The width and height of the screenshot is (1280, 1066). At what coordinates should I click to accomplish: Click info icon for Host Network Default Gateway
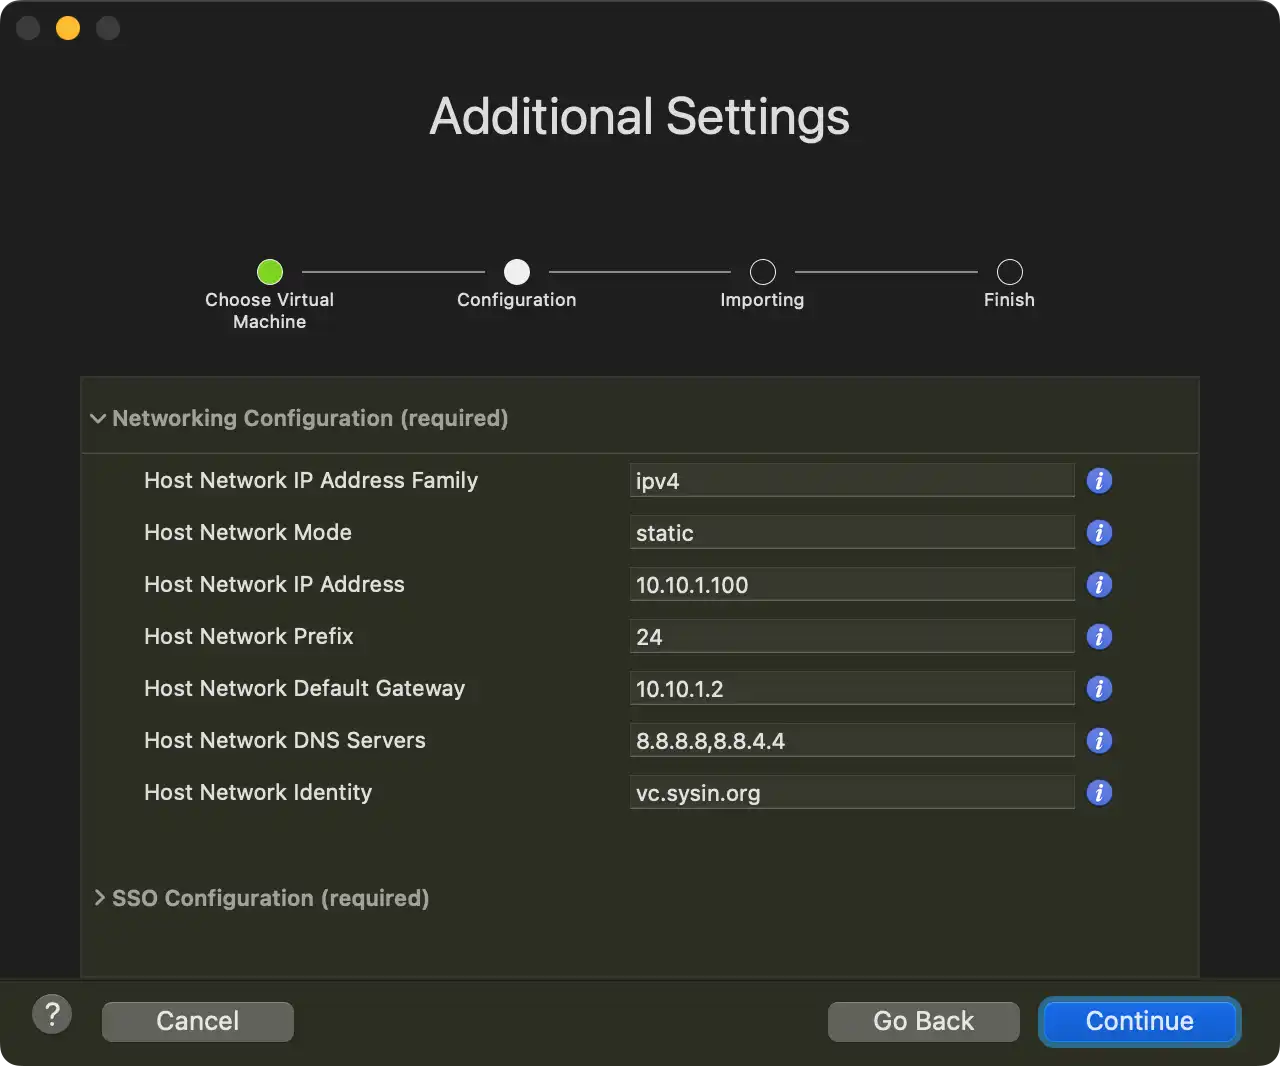tap(1099, 689)
